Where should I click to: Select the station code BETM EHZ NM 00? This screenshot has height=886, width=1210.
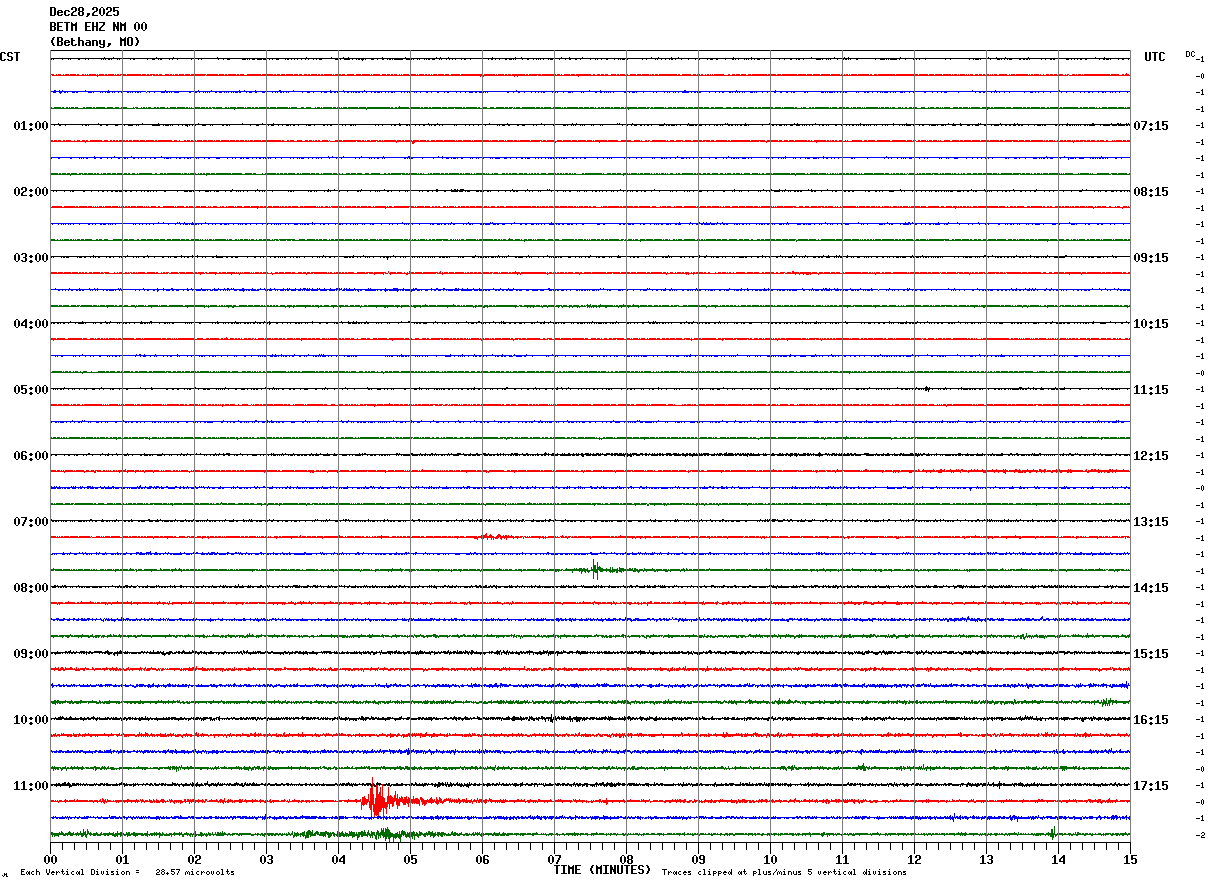point(98,27)
